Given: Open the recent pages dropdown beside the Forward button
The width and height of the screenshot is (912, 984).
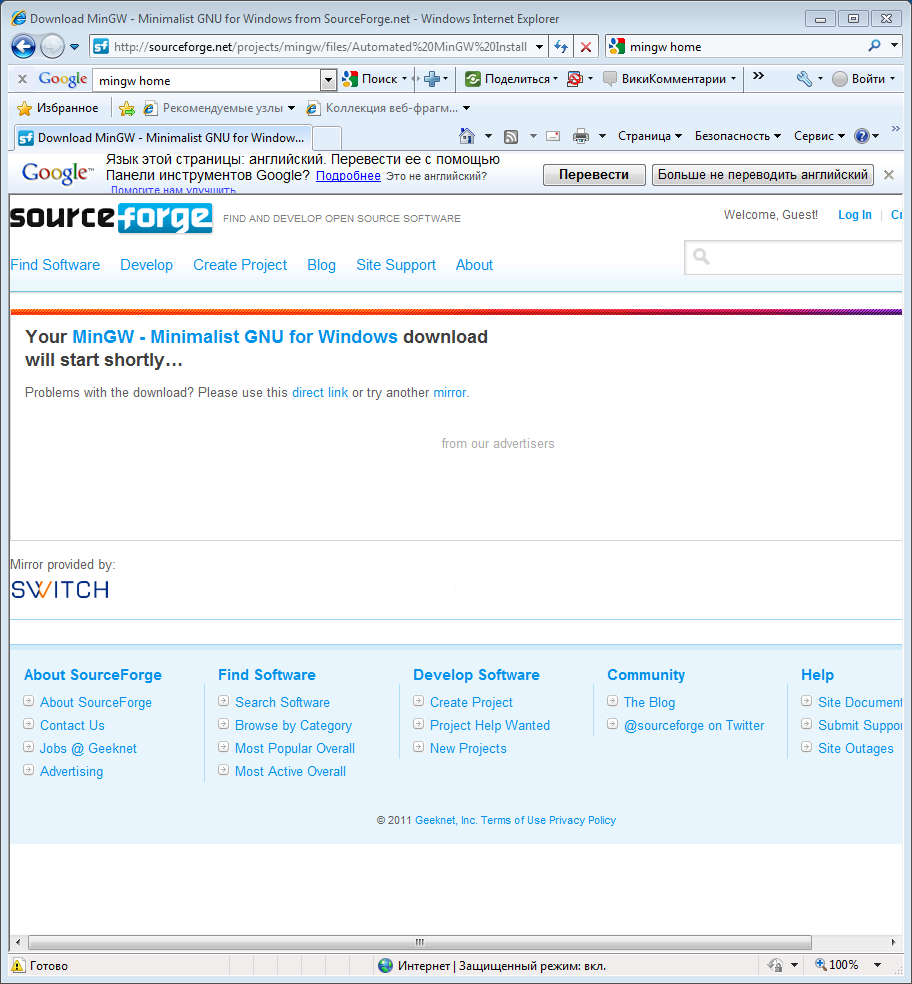Looking at the screenshot, I should tap(74, 47).
